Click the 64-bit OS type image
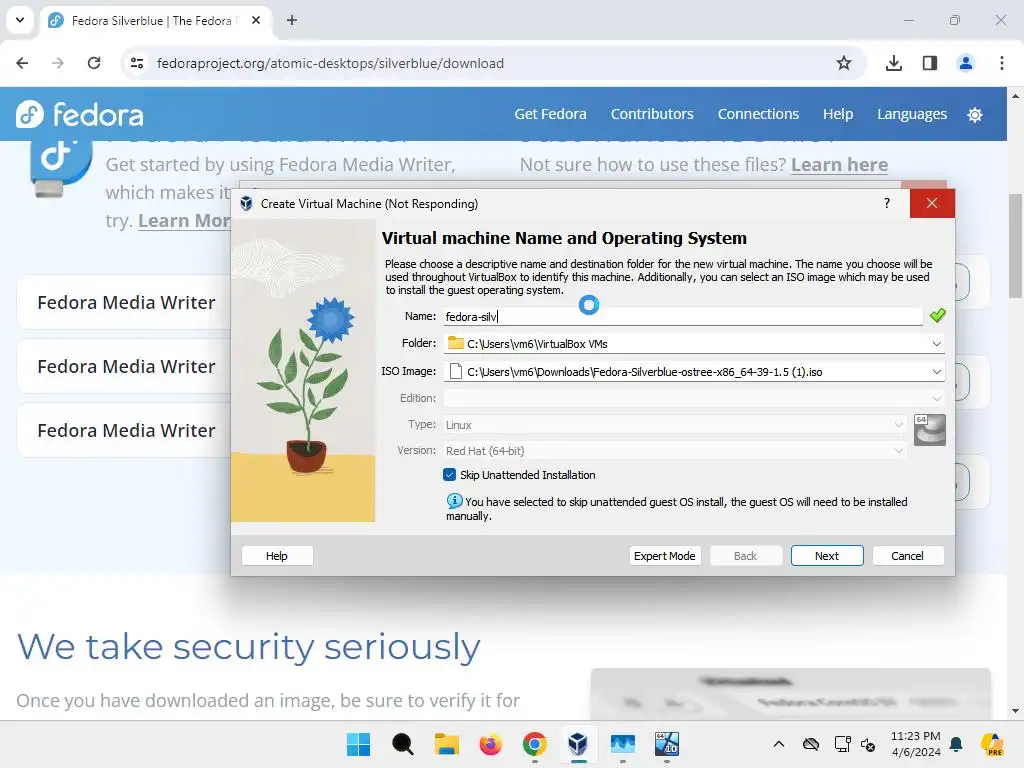 pos(929,430)
